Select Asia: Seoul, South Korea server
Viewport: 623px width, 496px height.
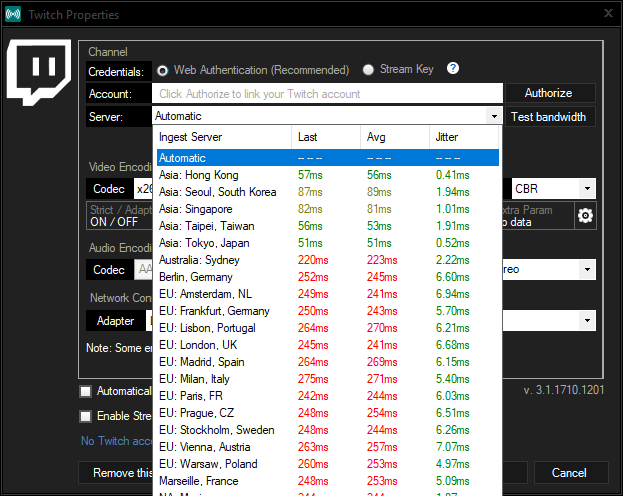(x=328, y=192)
